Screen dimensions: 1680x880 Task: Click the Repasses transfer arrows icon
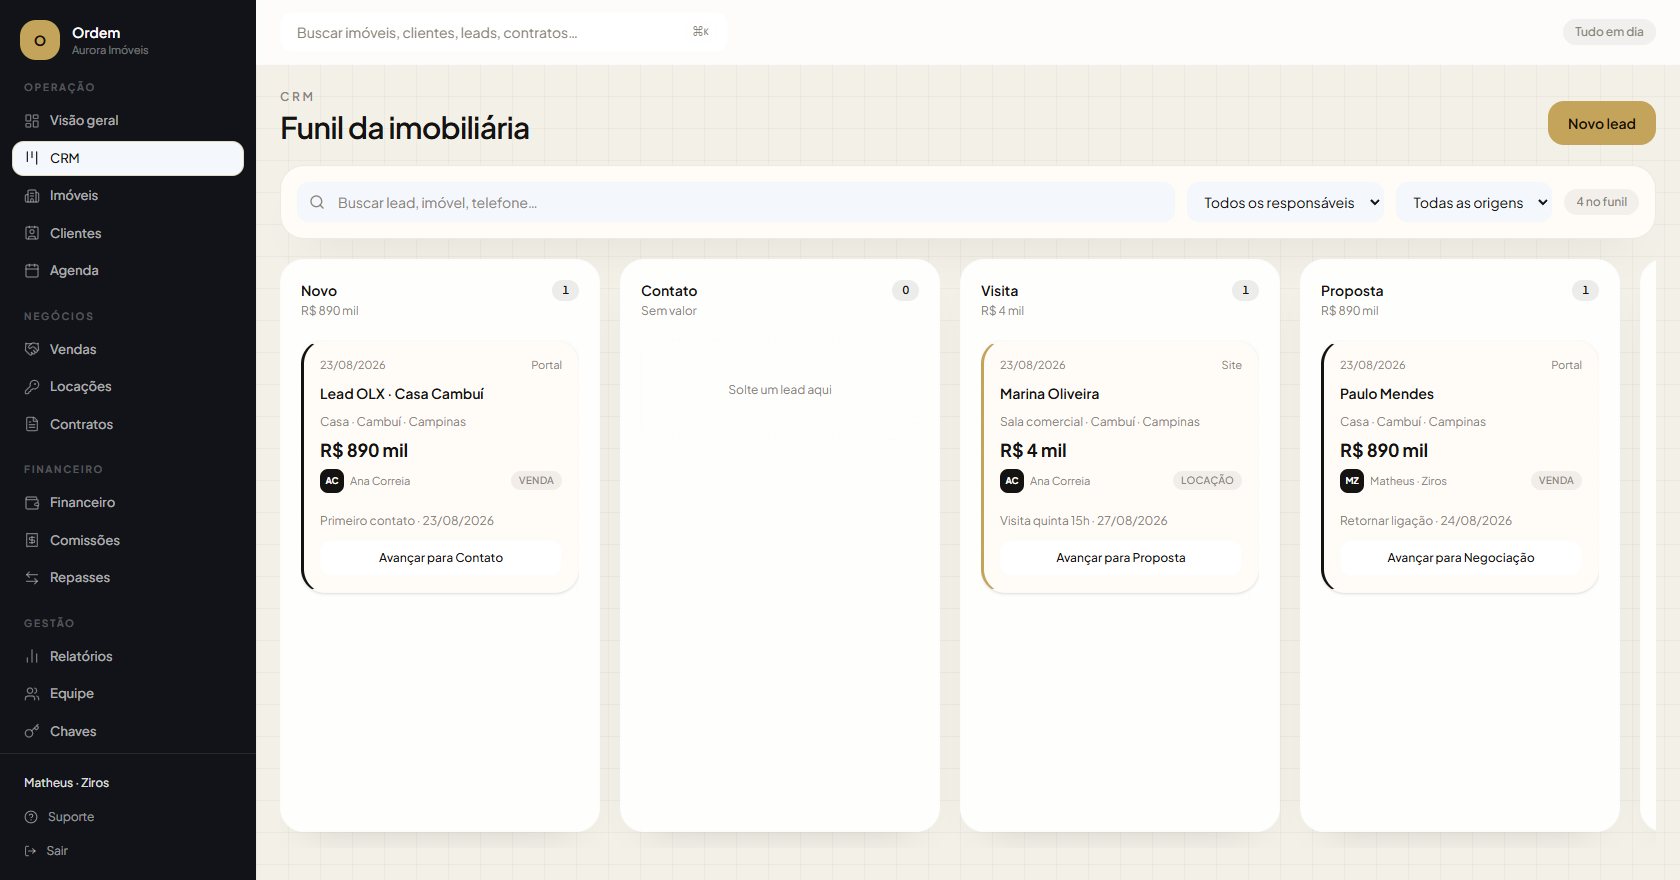click(32, 578)
